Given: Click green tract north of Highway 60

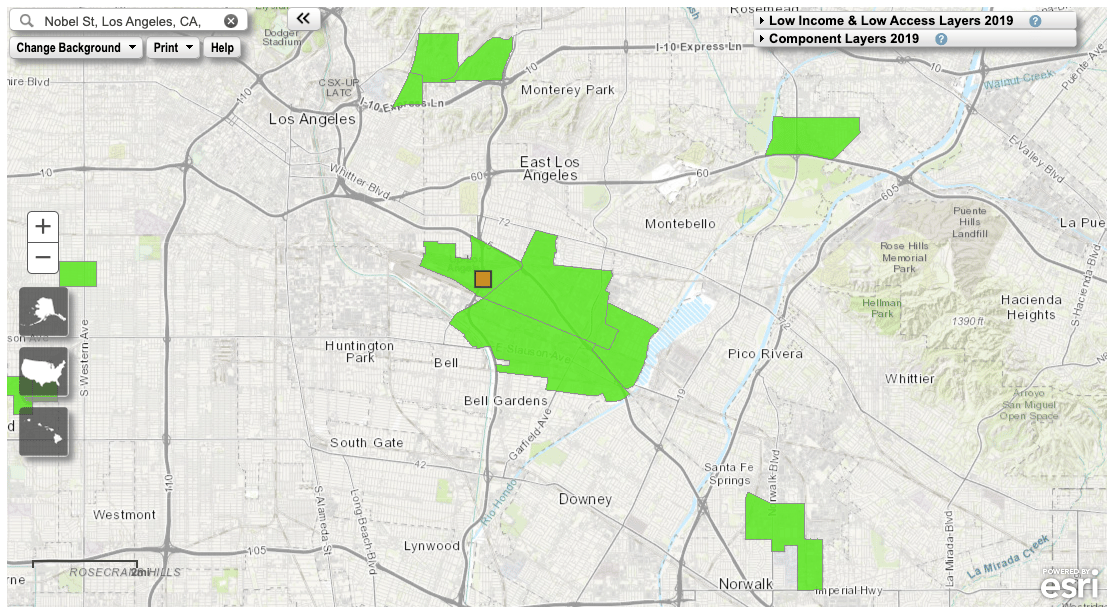Looking at the screenshot, I should [x=813, y=135].
